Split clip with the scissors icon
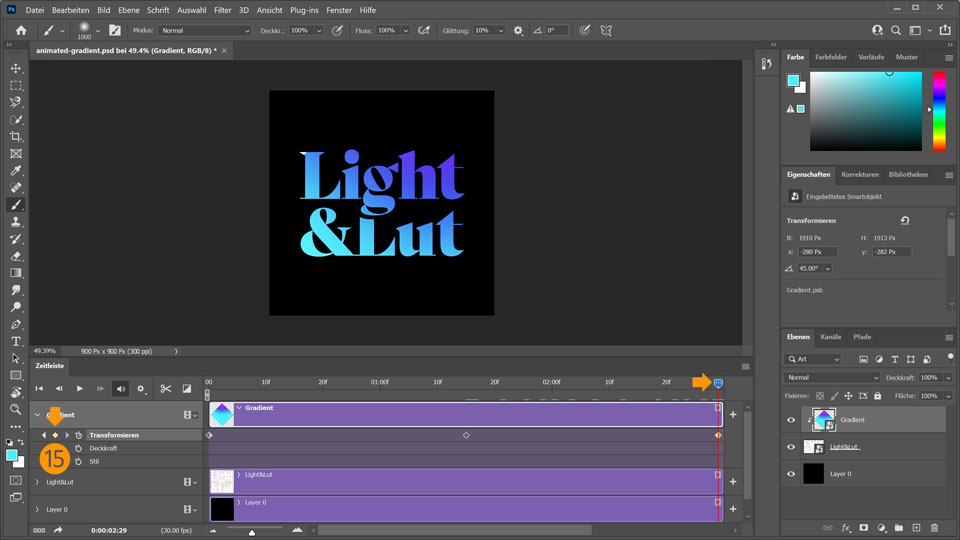960x540 pixels. [x=166, y=388]
